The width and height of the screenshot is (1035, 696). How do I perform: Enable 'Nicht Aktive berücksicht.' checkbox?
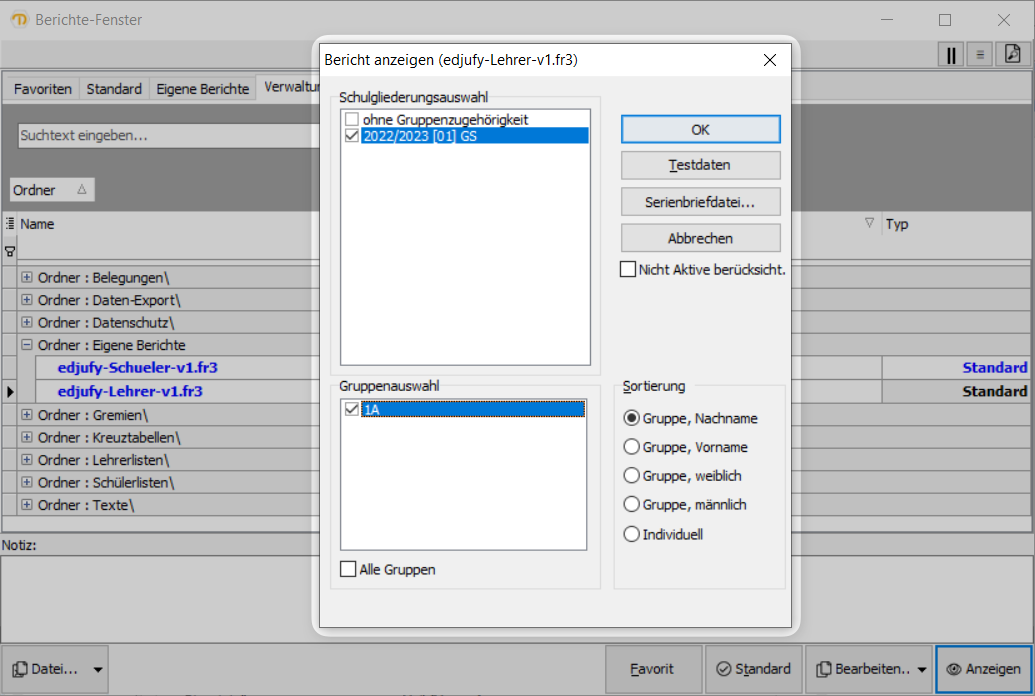[x=628, y=269]
